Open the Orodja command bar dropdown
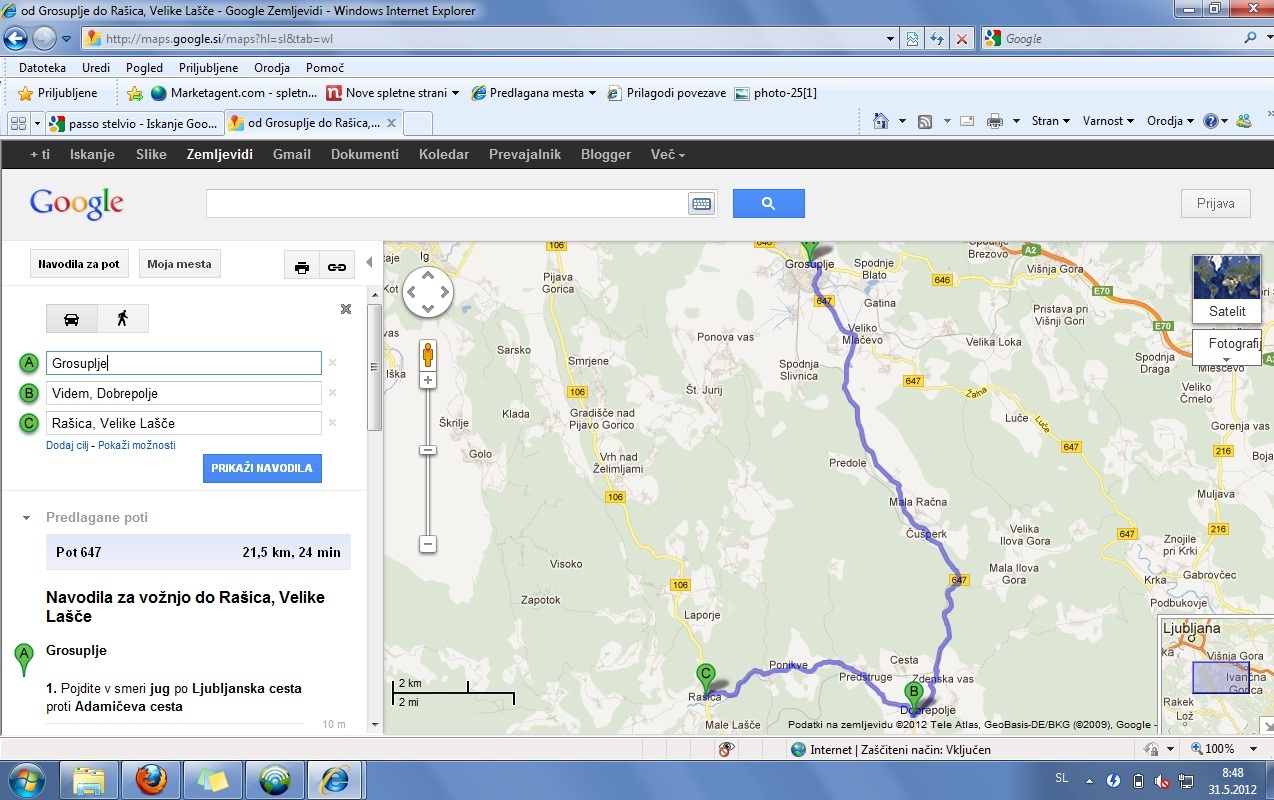1274x800 pixels. pyautogui.click(x=1170, y=121)
